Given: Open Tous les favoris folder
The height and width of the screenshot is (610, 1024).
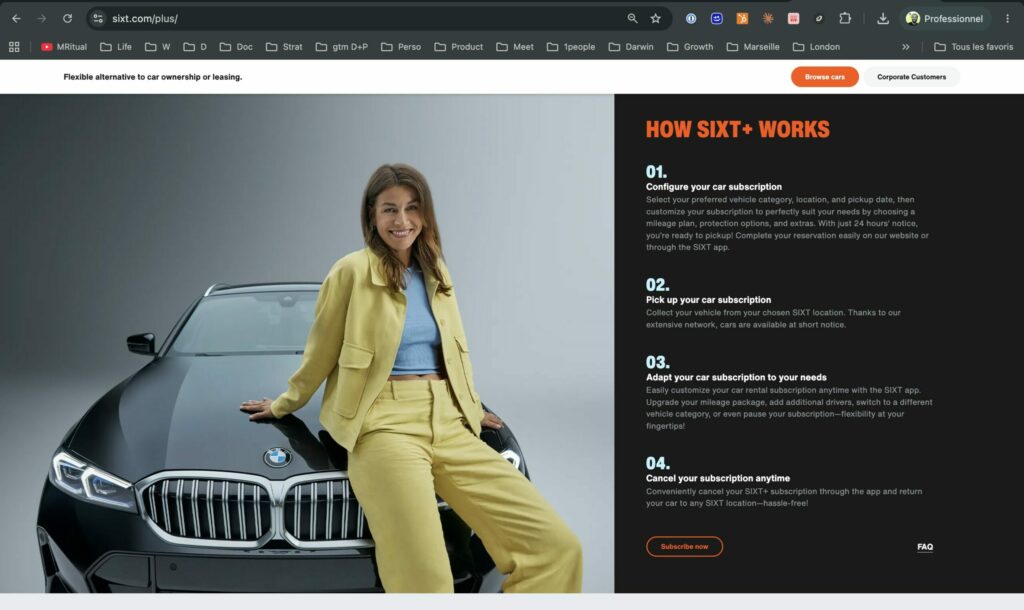Looking at the screenshot, I should (x=974, y=47).
